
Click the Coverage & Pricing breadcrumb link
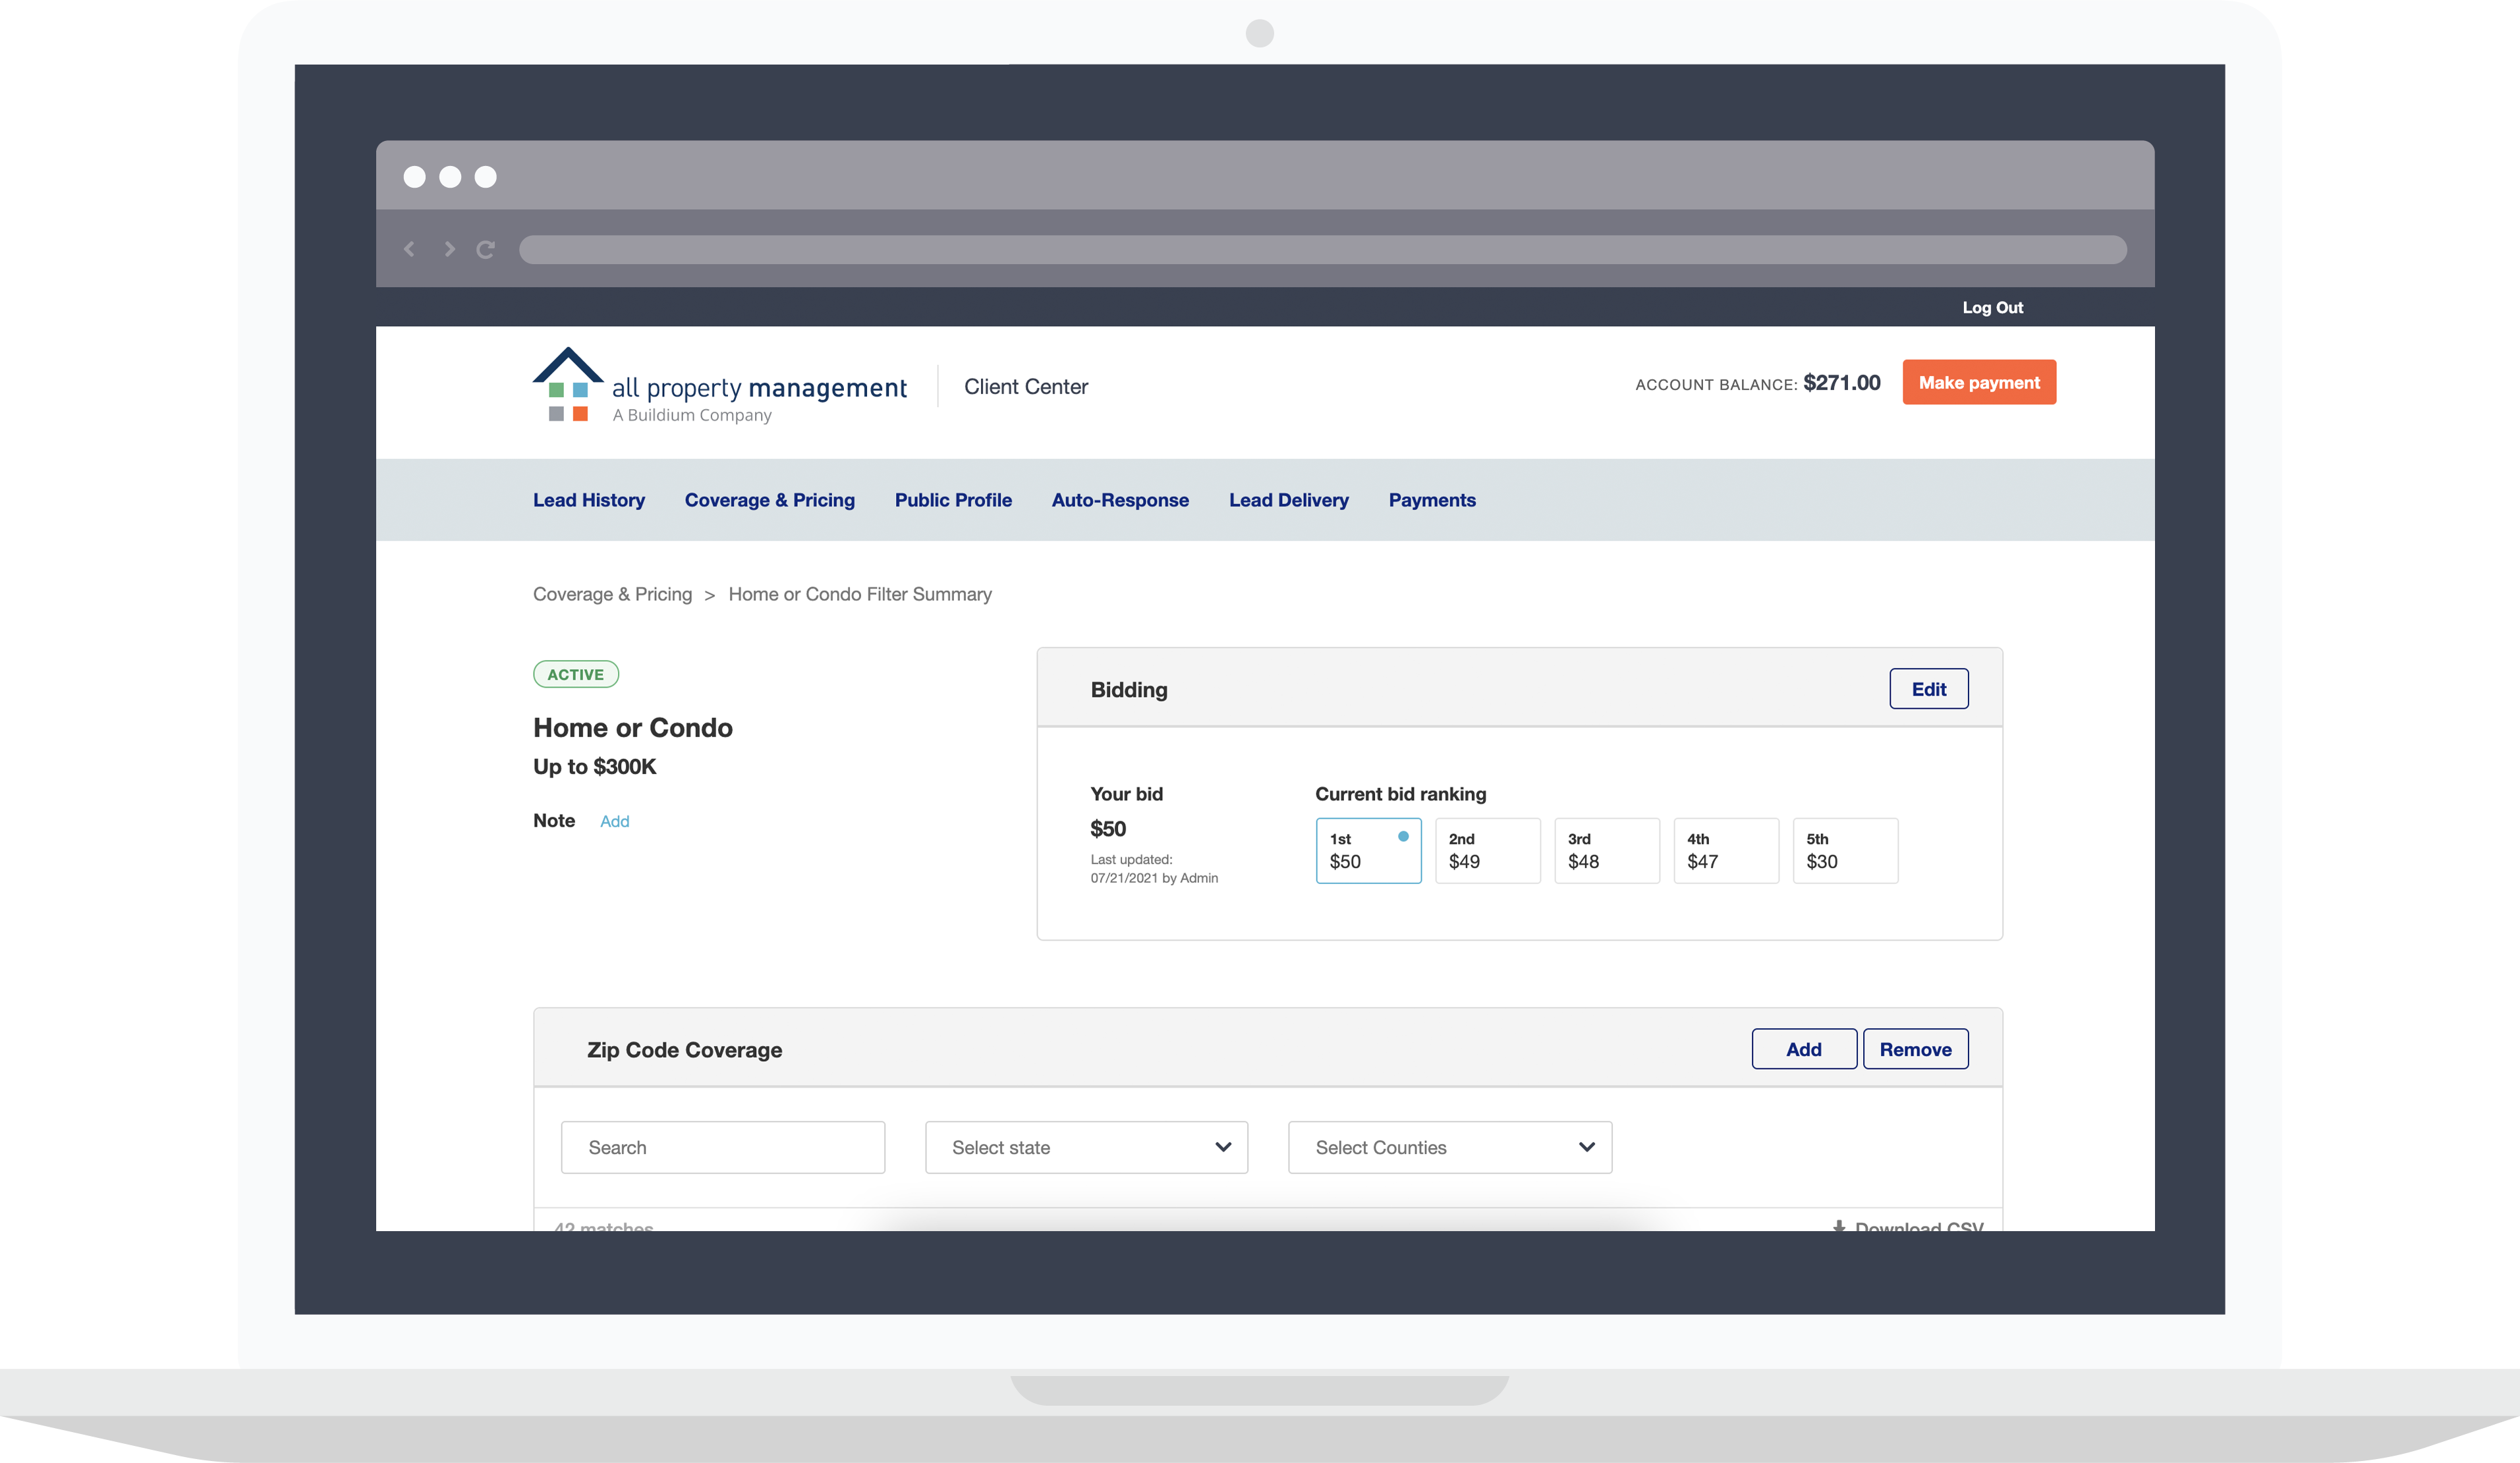612,594
